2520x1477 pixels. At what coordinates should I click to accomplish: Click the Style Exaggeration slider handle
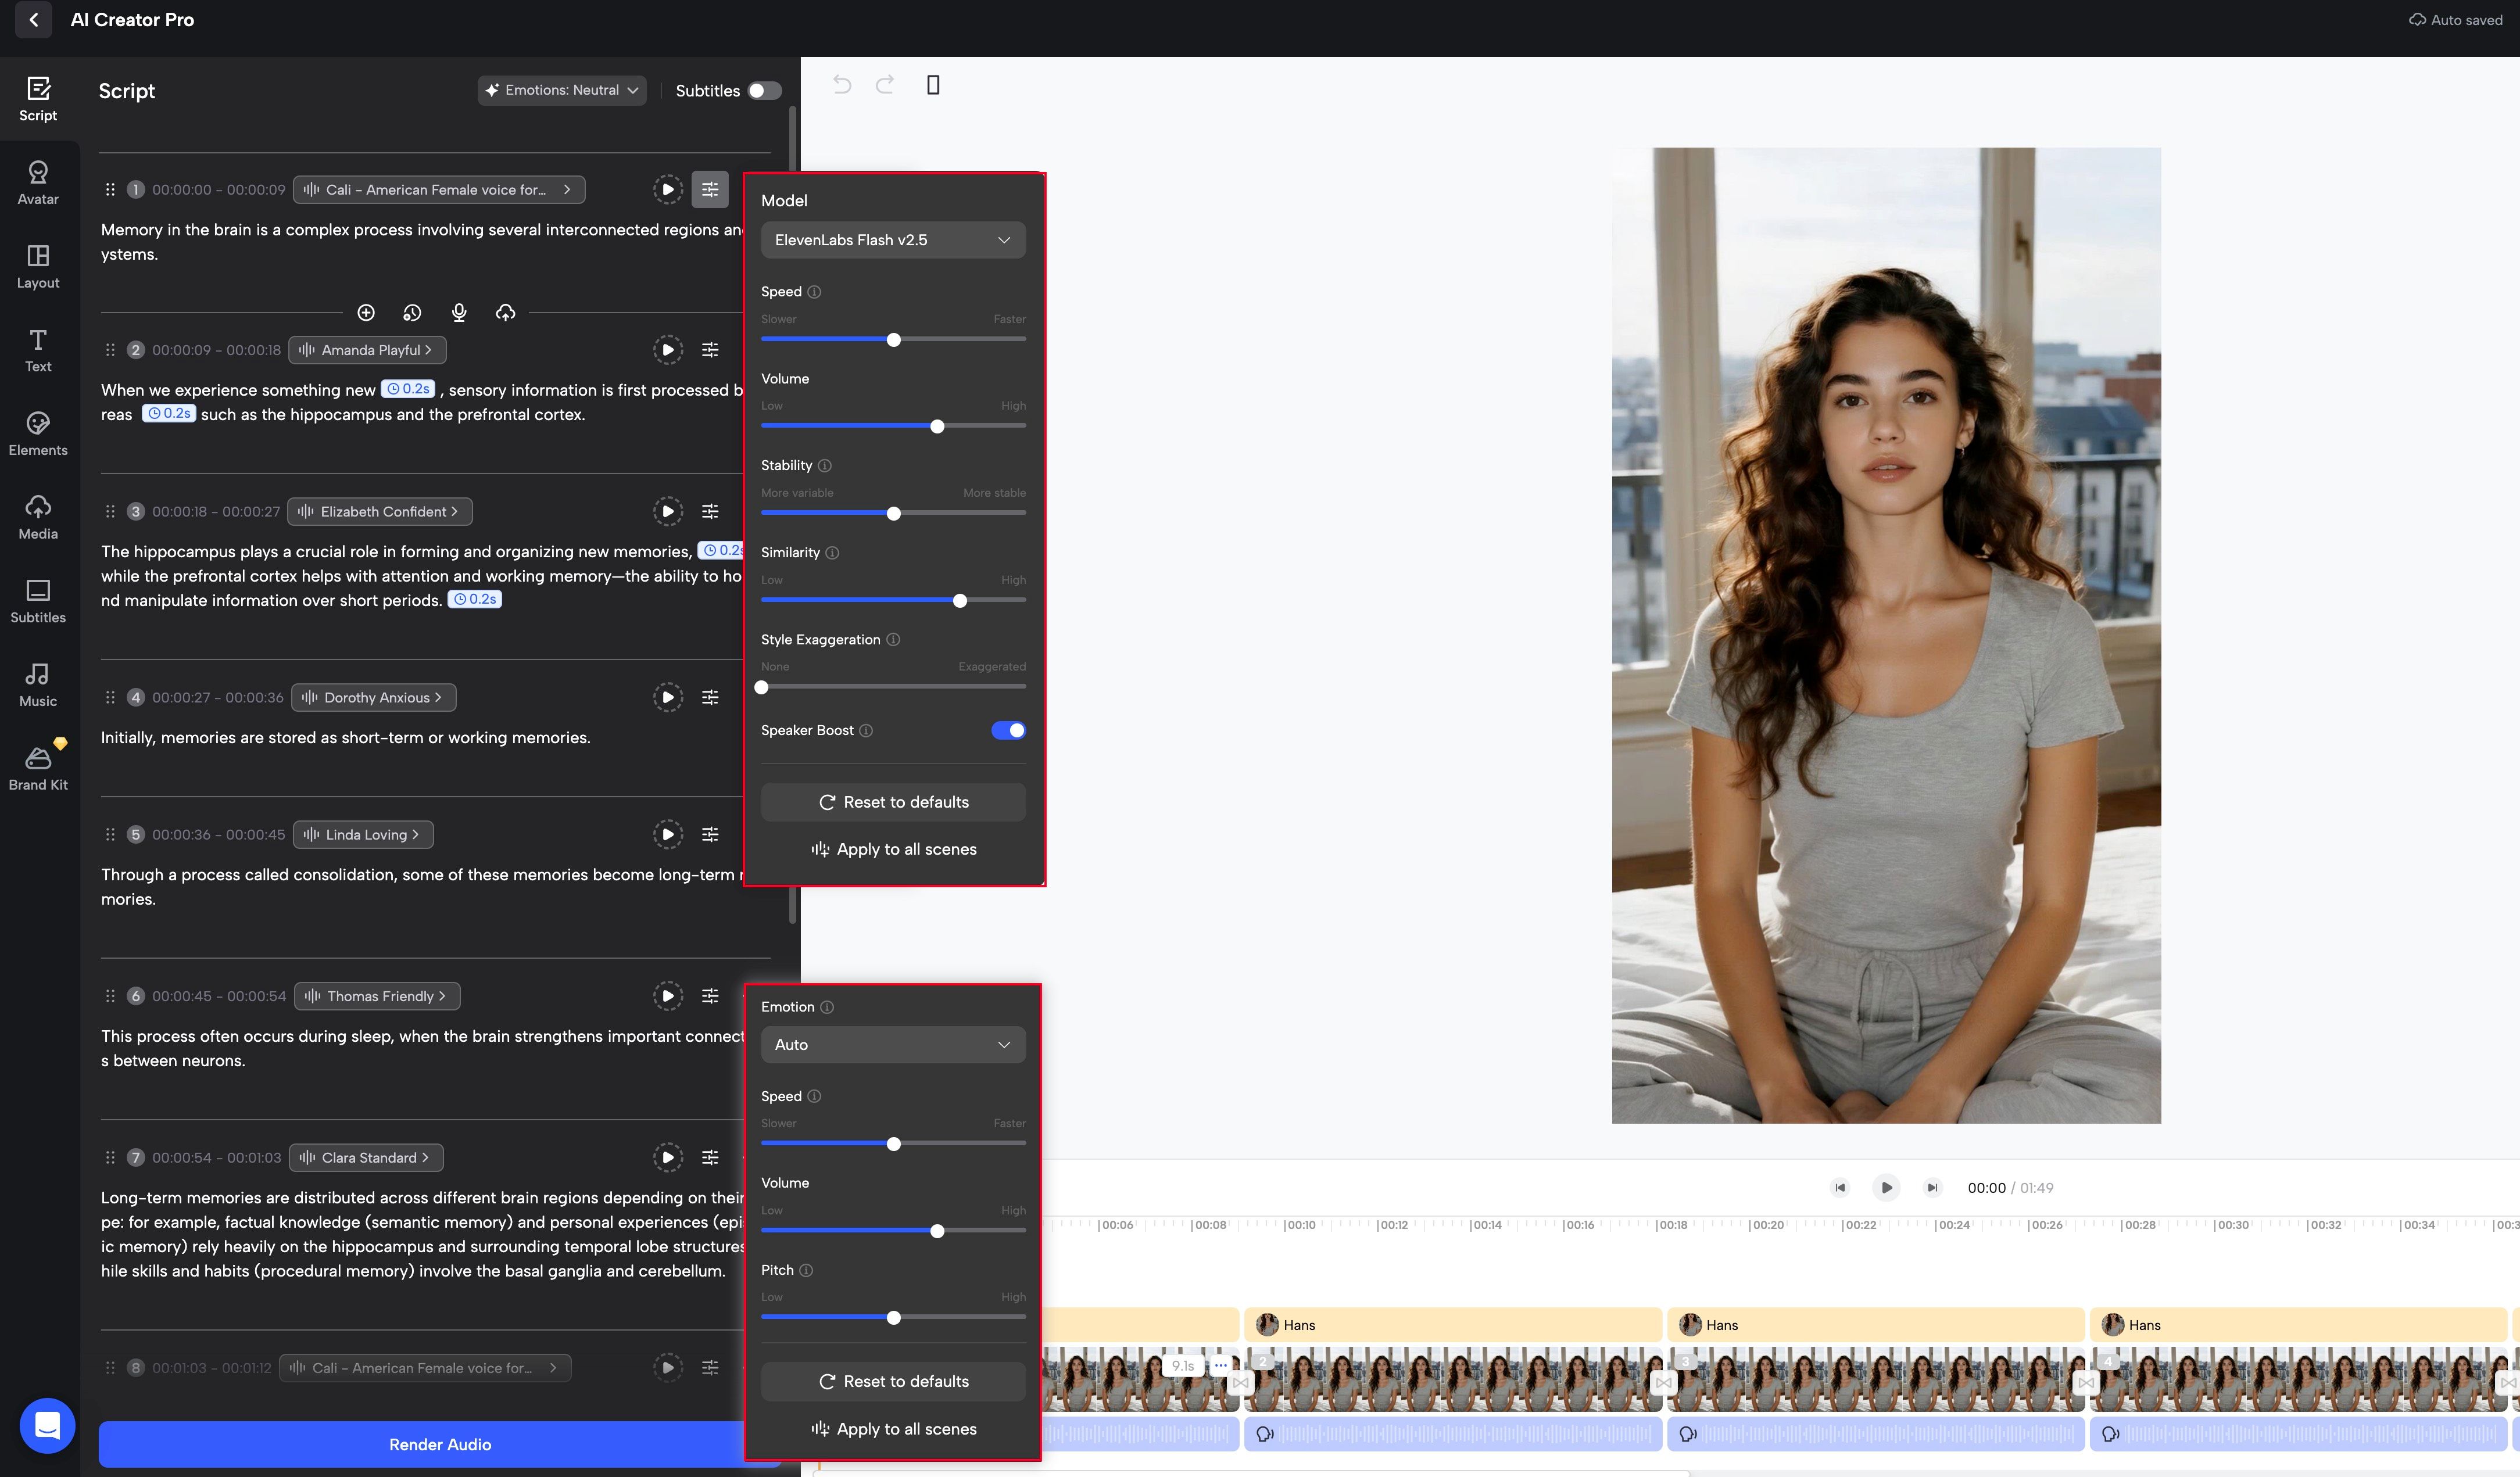pyautogui.click(x=762, y=687)
